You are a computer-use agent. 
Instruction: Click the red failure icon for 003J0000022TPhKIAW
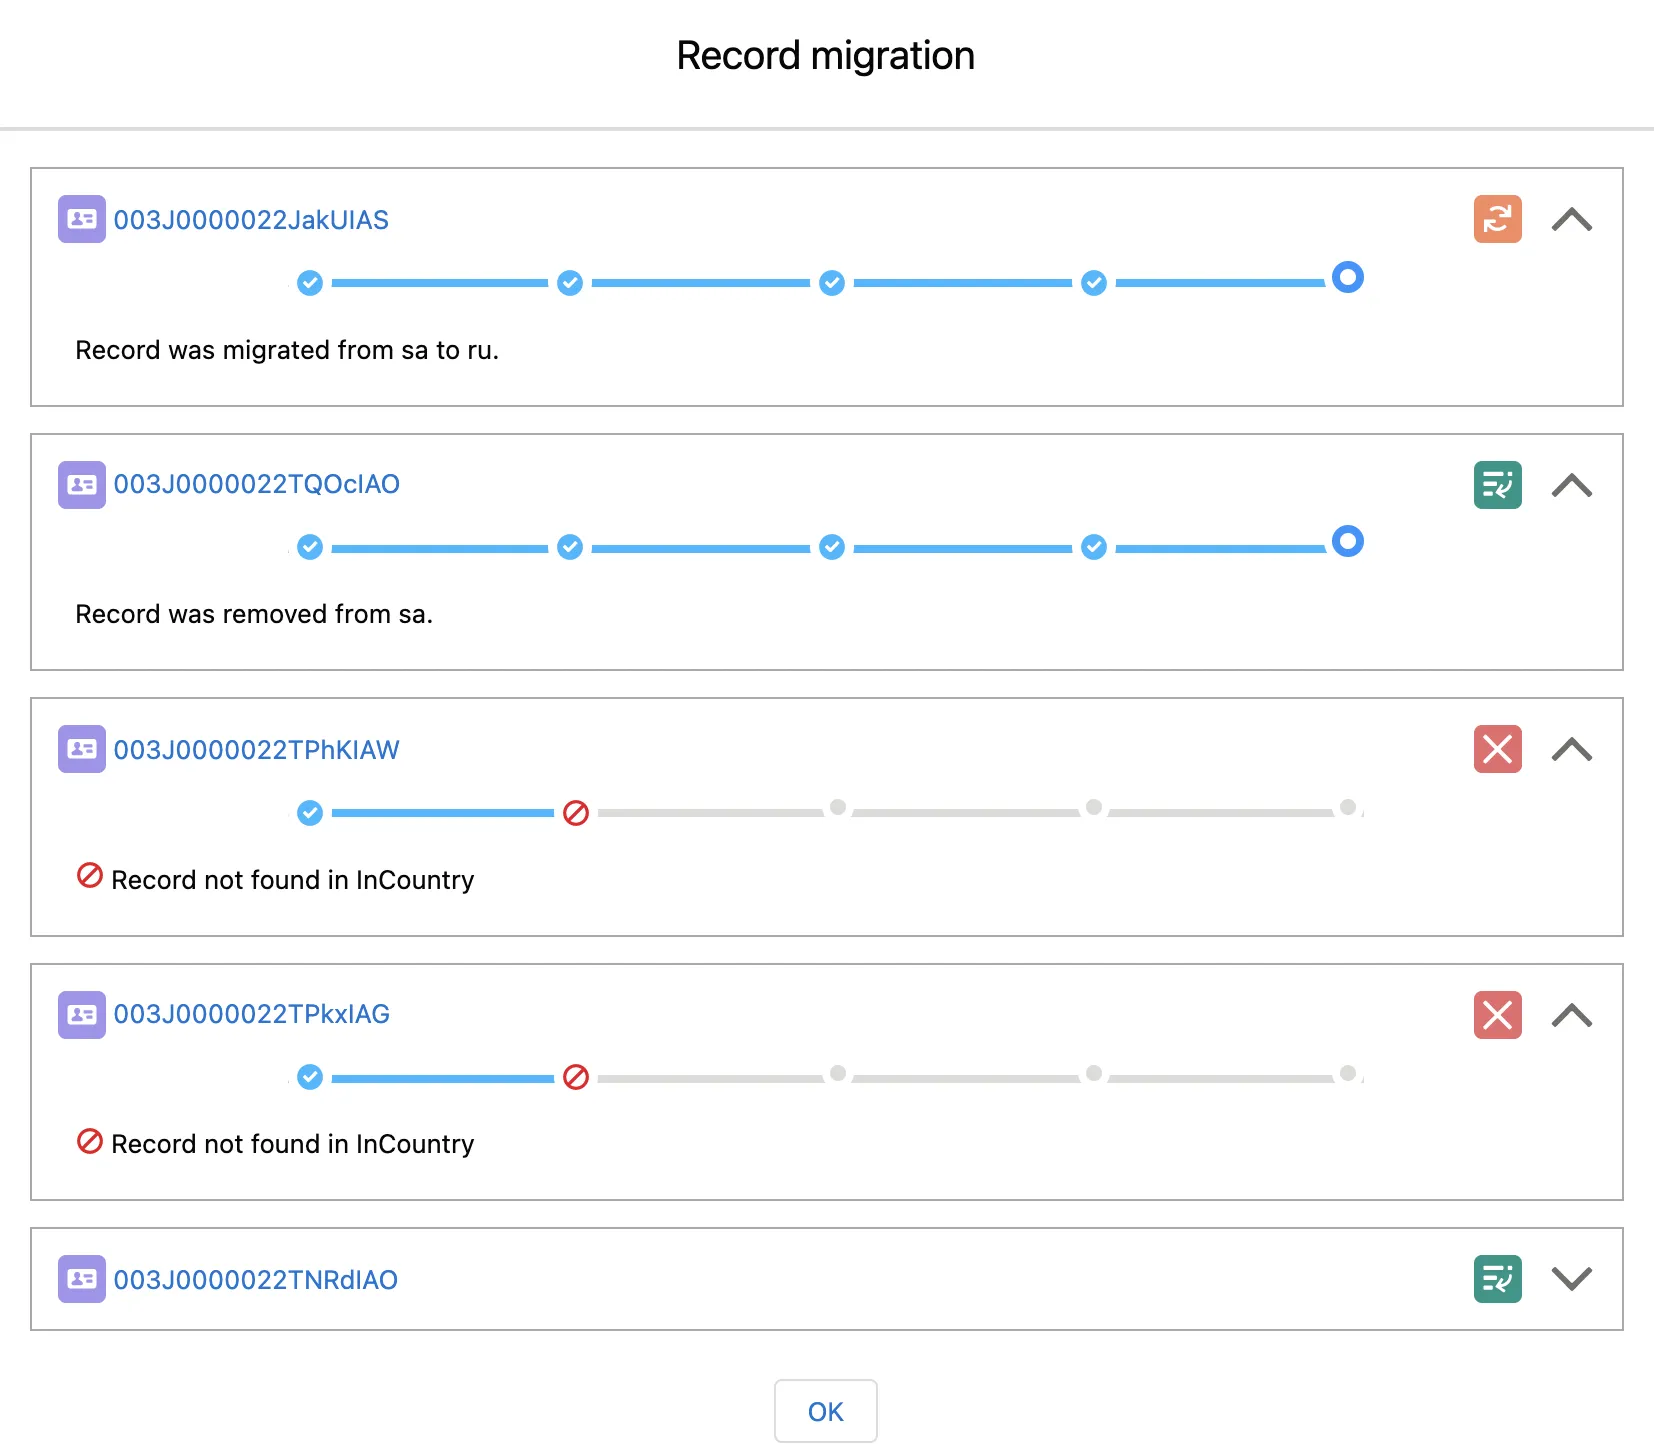coord(1497,749)
